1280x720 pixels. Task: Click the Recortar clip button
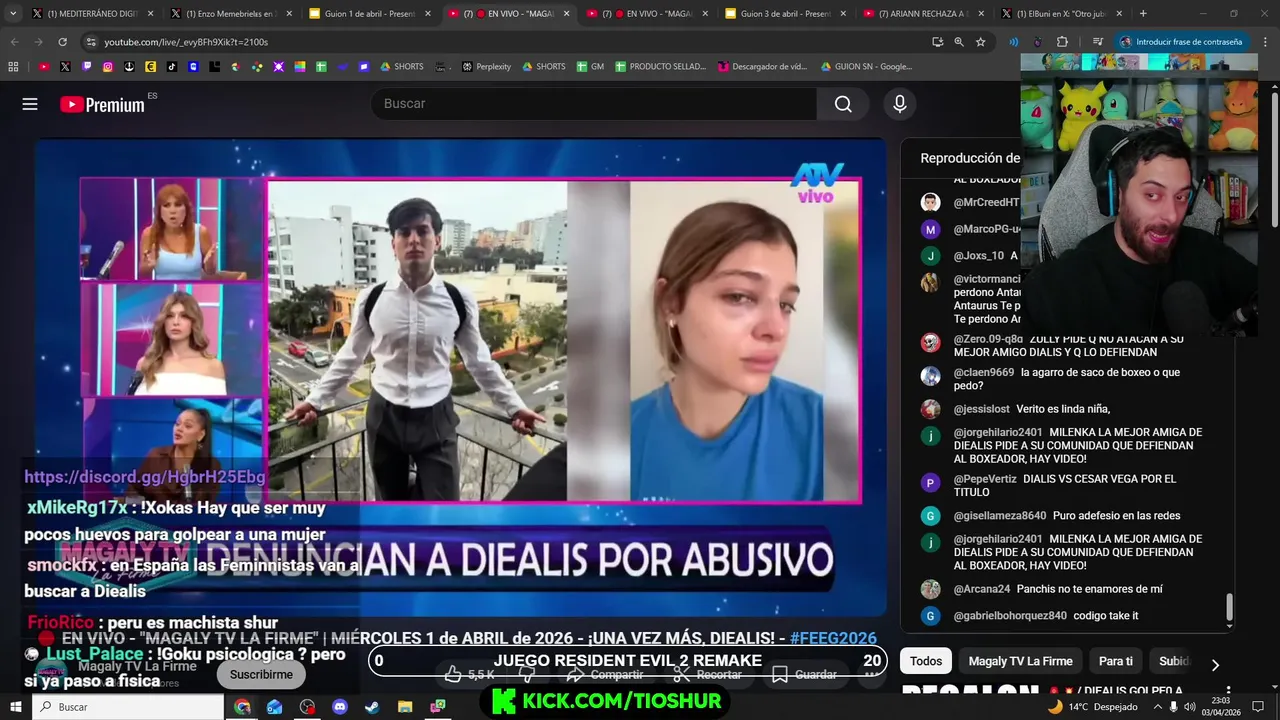708,675
